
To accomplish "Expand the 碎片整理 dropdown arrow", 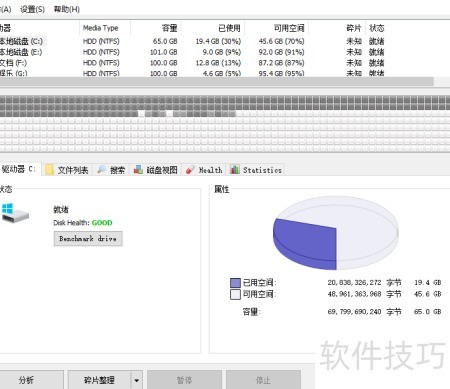I will [x=136, y=380].
